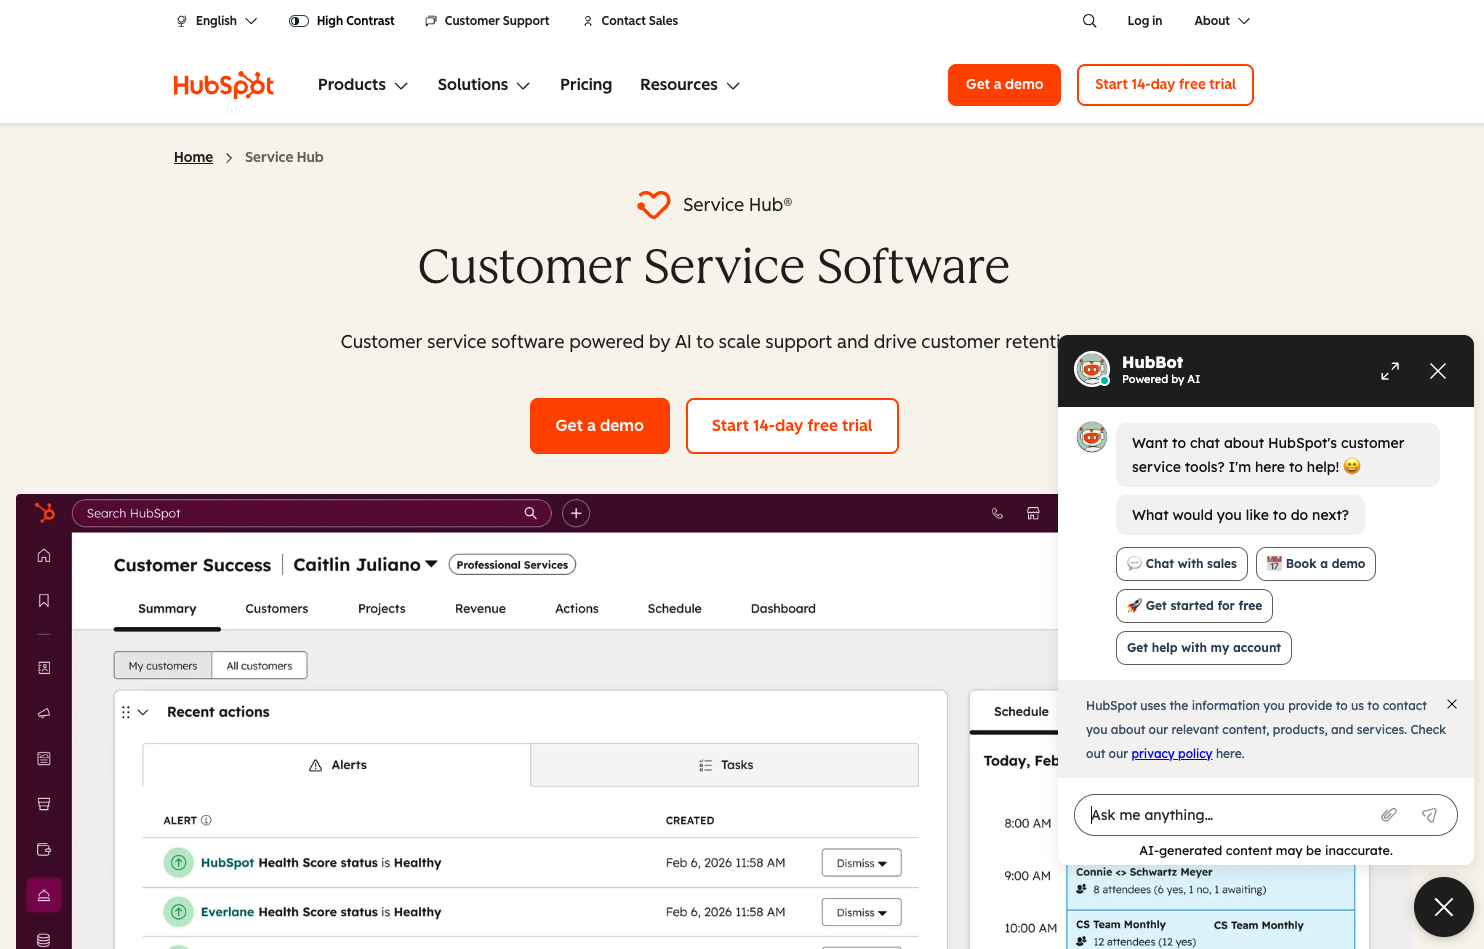Click the HubSpot Health Score arrow icon

(178, 862)
